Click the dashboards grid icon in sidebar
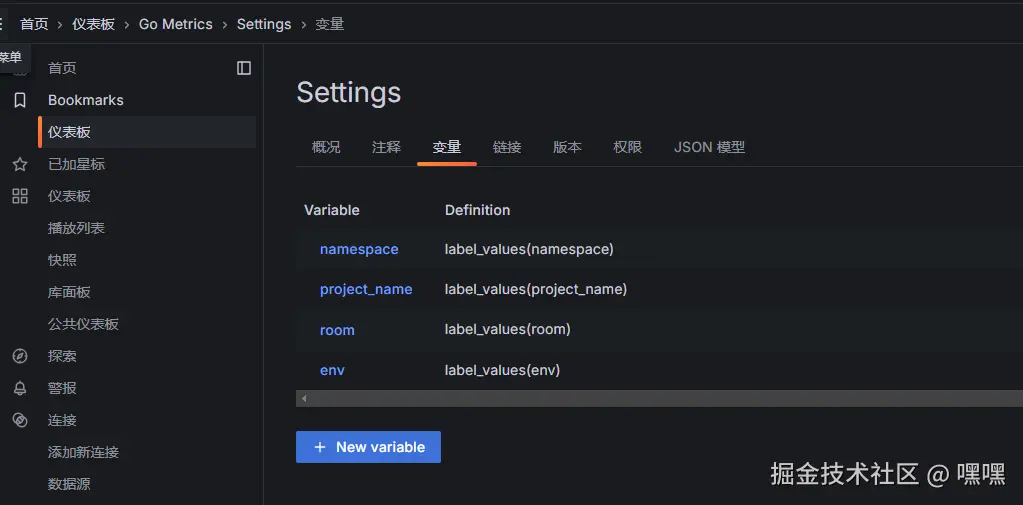Viewport: 1023px width, 505px height. coord(19,196)
